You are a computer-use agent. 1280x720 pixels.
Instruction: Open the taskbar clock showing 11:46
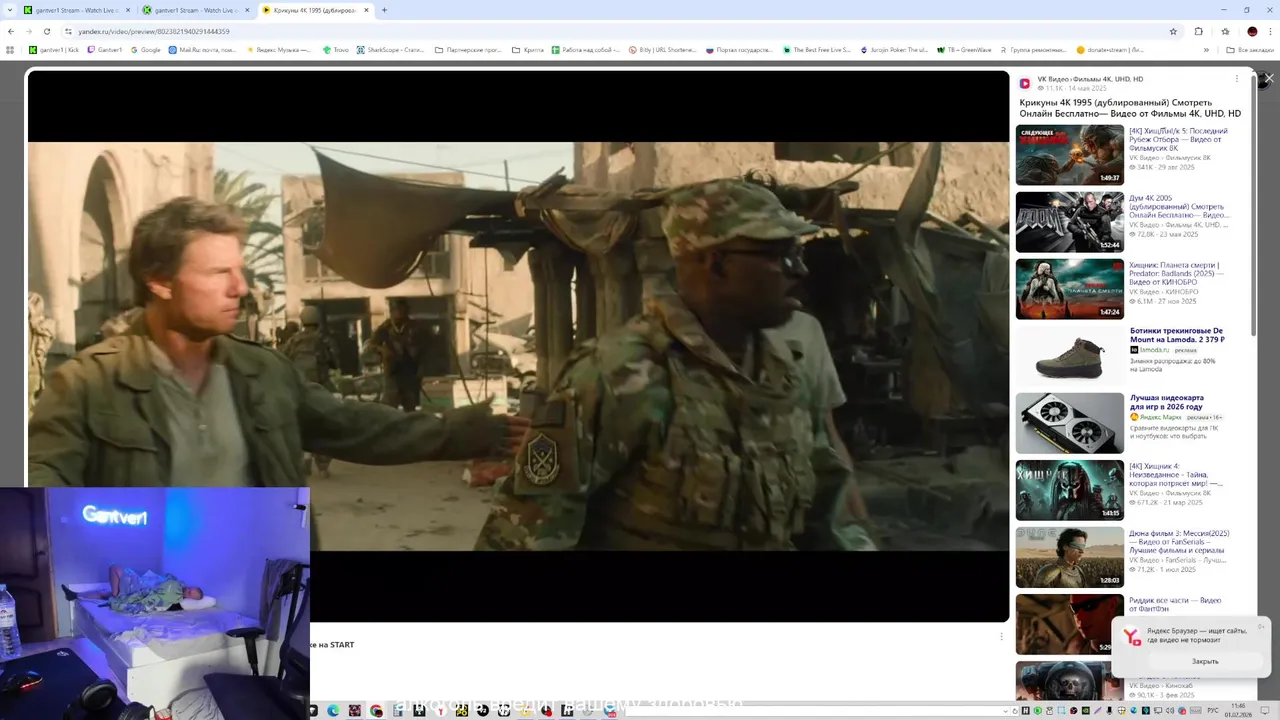coord(1238,710)
